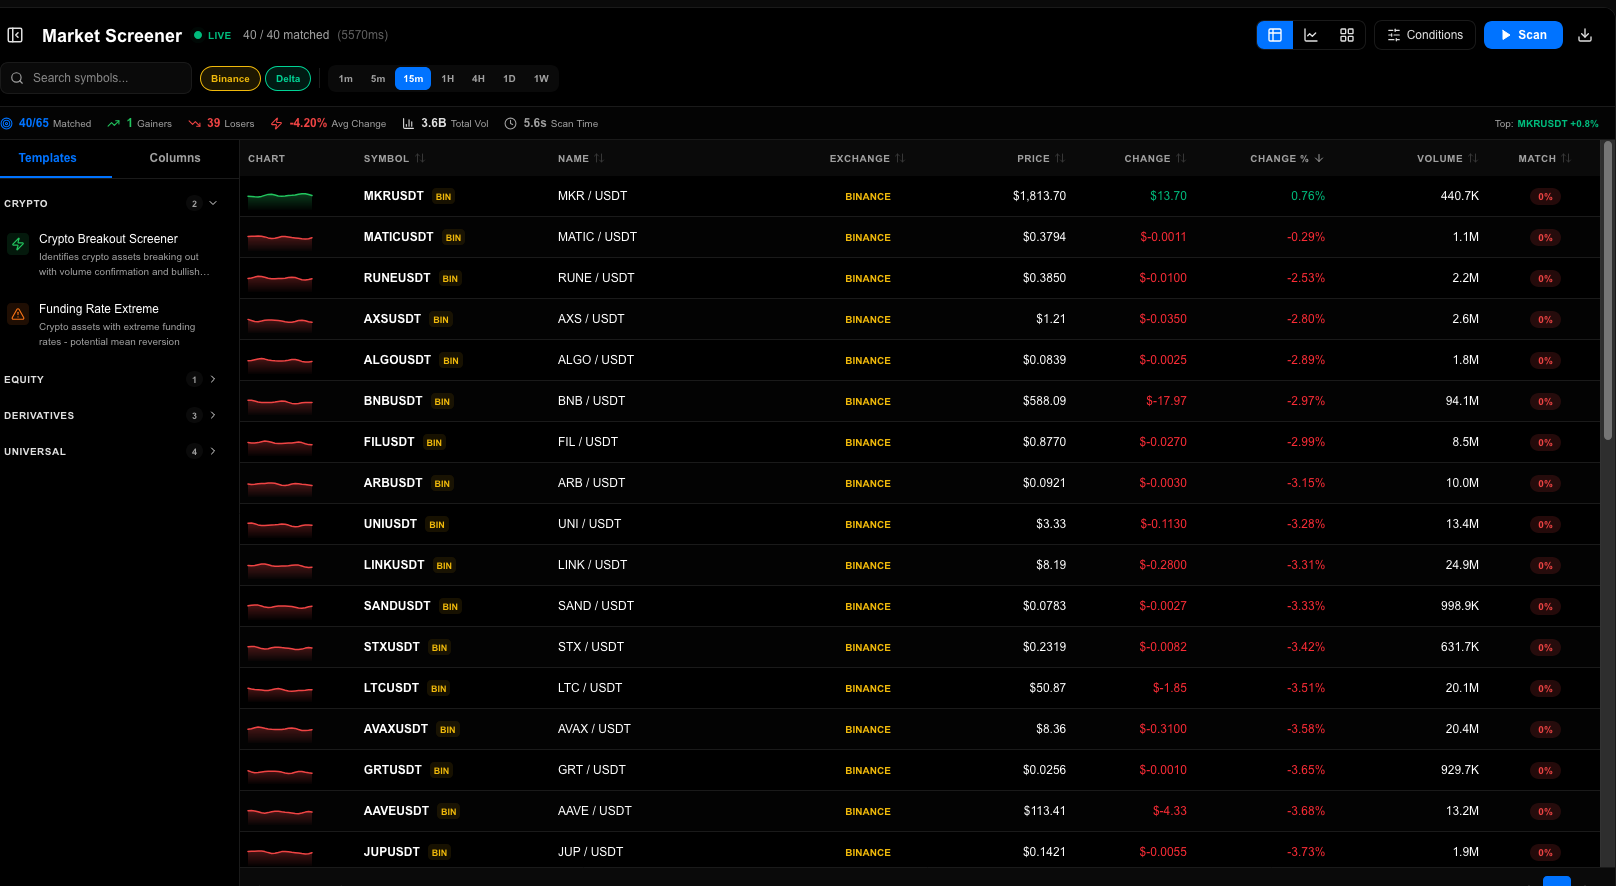Click the BINANCE exchange label for ARBUSDT
Screen dimensions: 1616x886
(x=868, y=484)
